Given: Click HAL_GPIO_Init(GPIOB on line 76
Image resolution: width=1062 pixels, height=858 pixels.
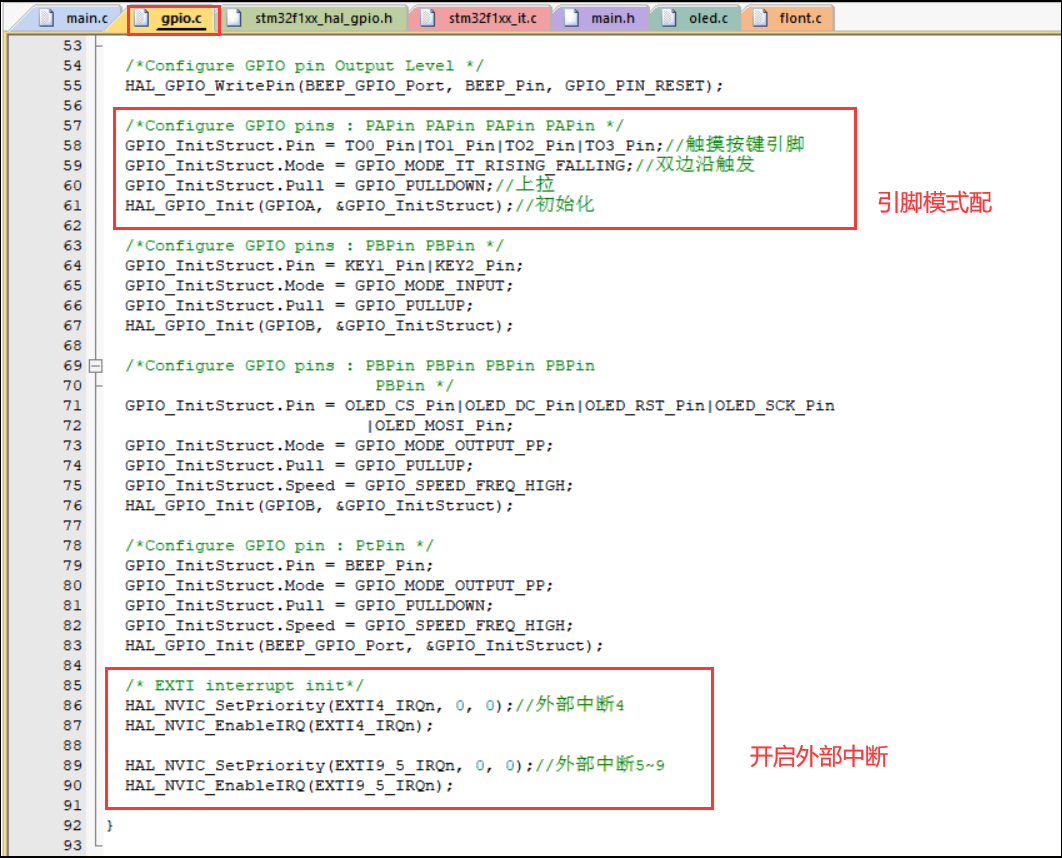Looking at the screenshot, I should click(x=219, y=506).
